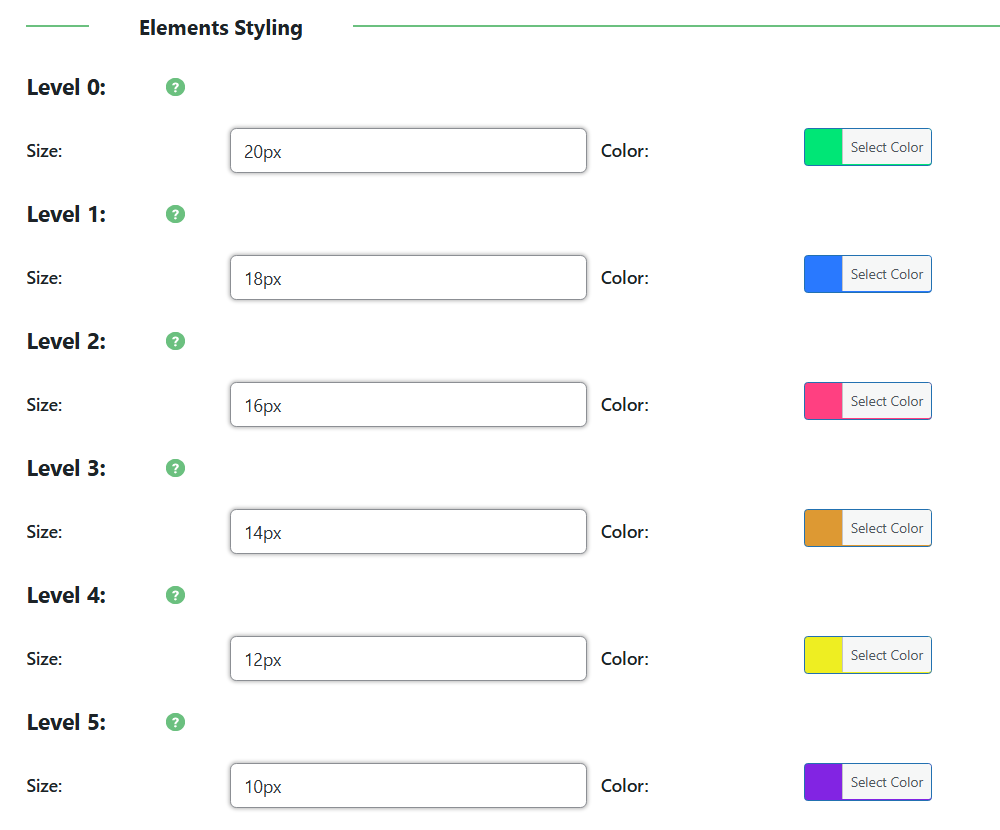Open the orange color swatch for Level 3
The height and width of the screenshot is (830, 1000).
click(823, 528)
